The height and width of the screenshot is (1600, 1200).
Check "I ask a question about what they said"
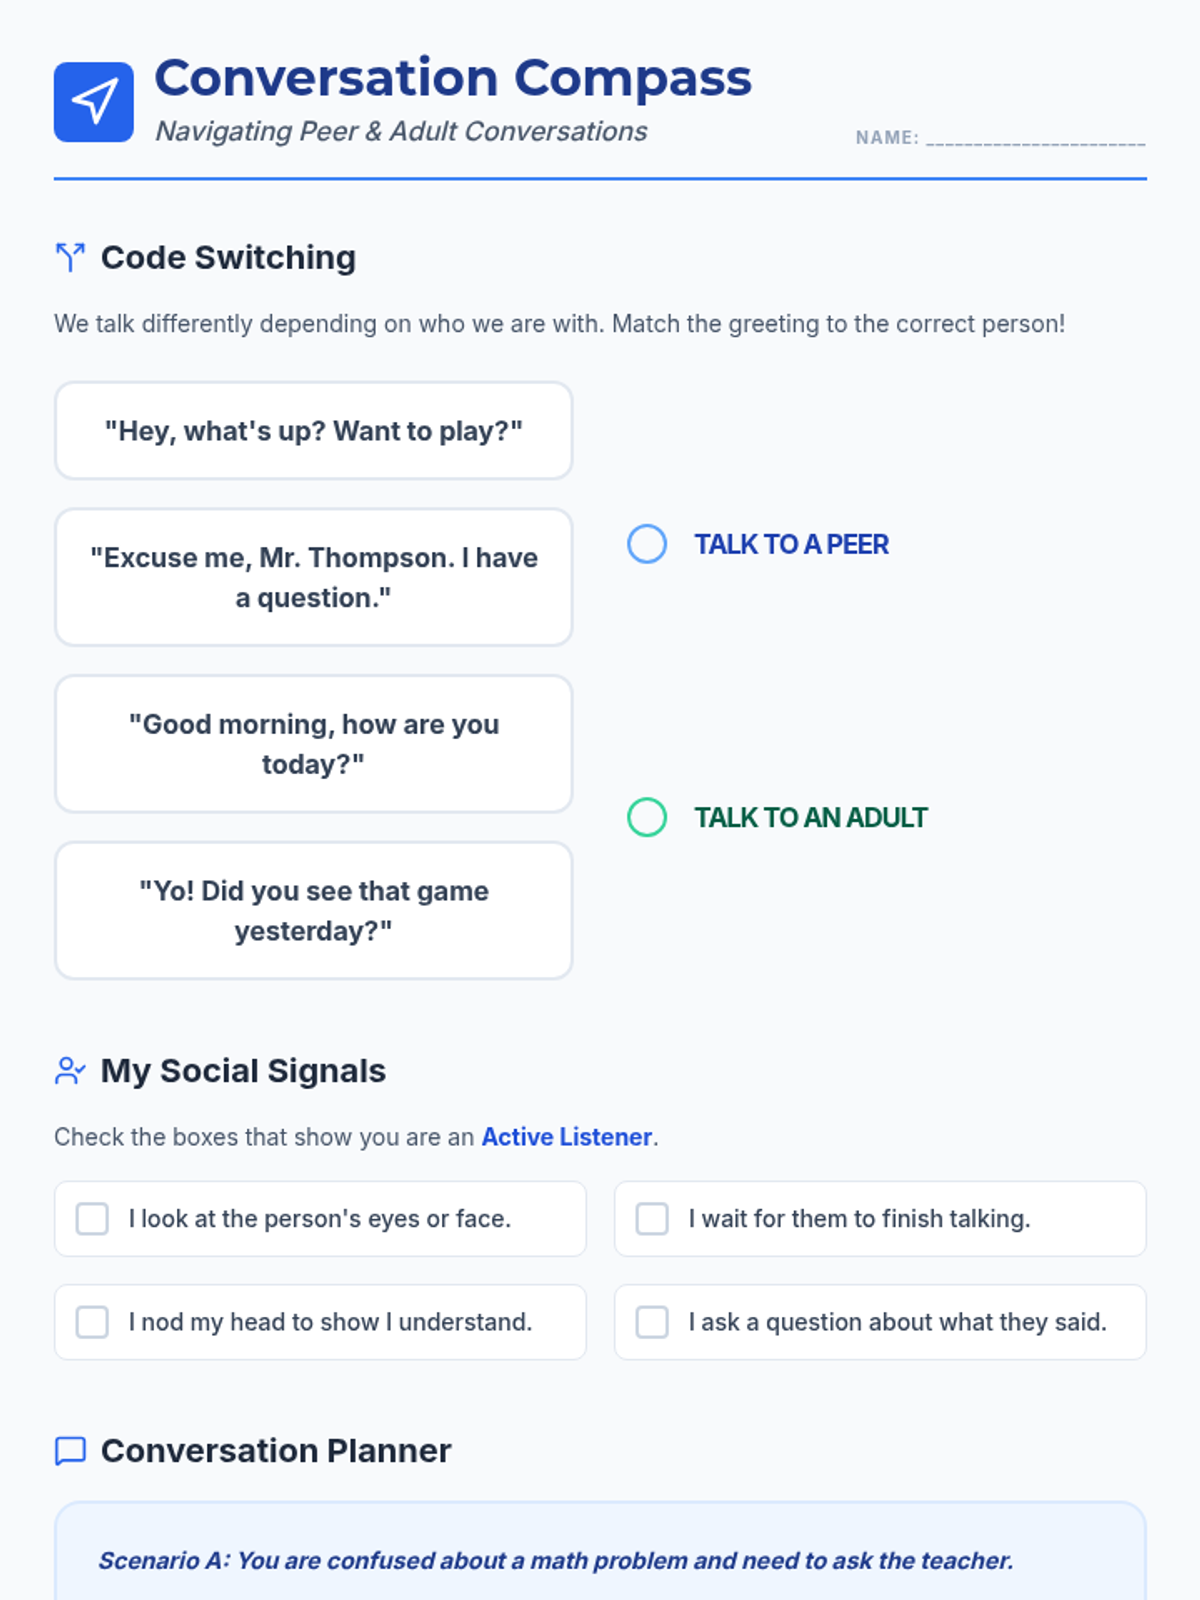tap(652, 1322)
